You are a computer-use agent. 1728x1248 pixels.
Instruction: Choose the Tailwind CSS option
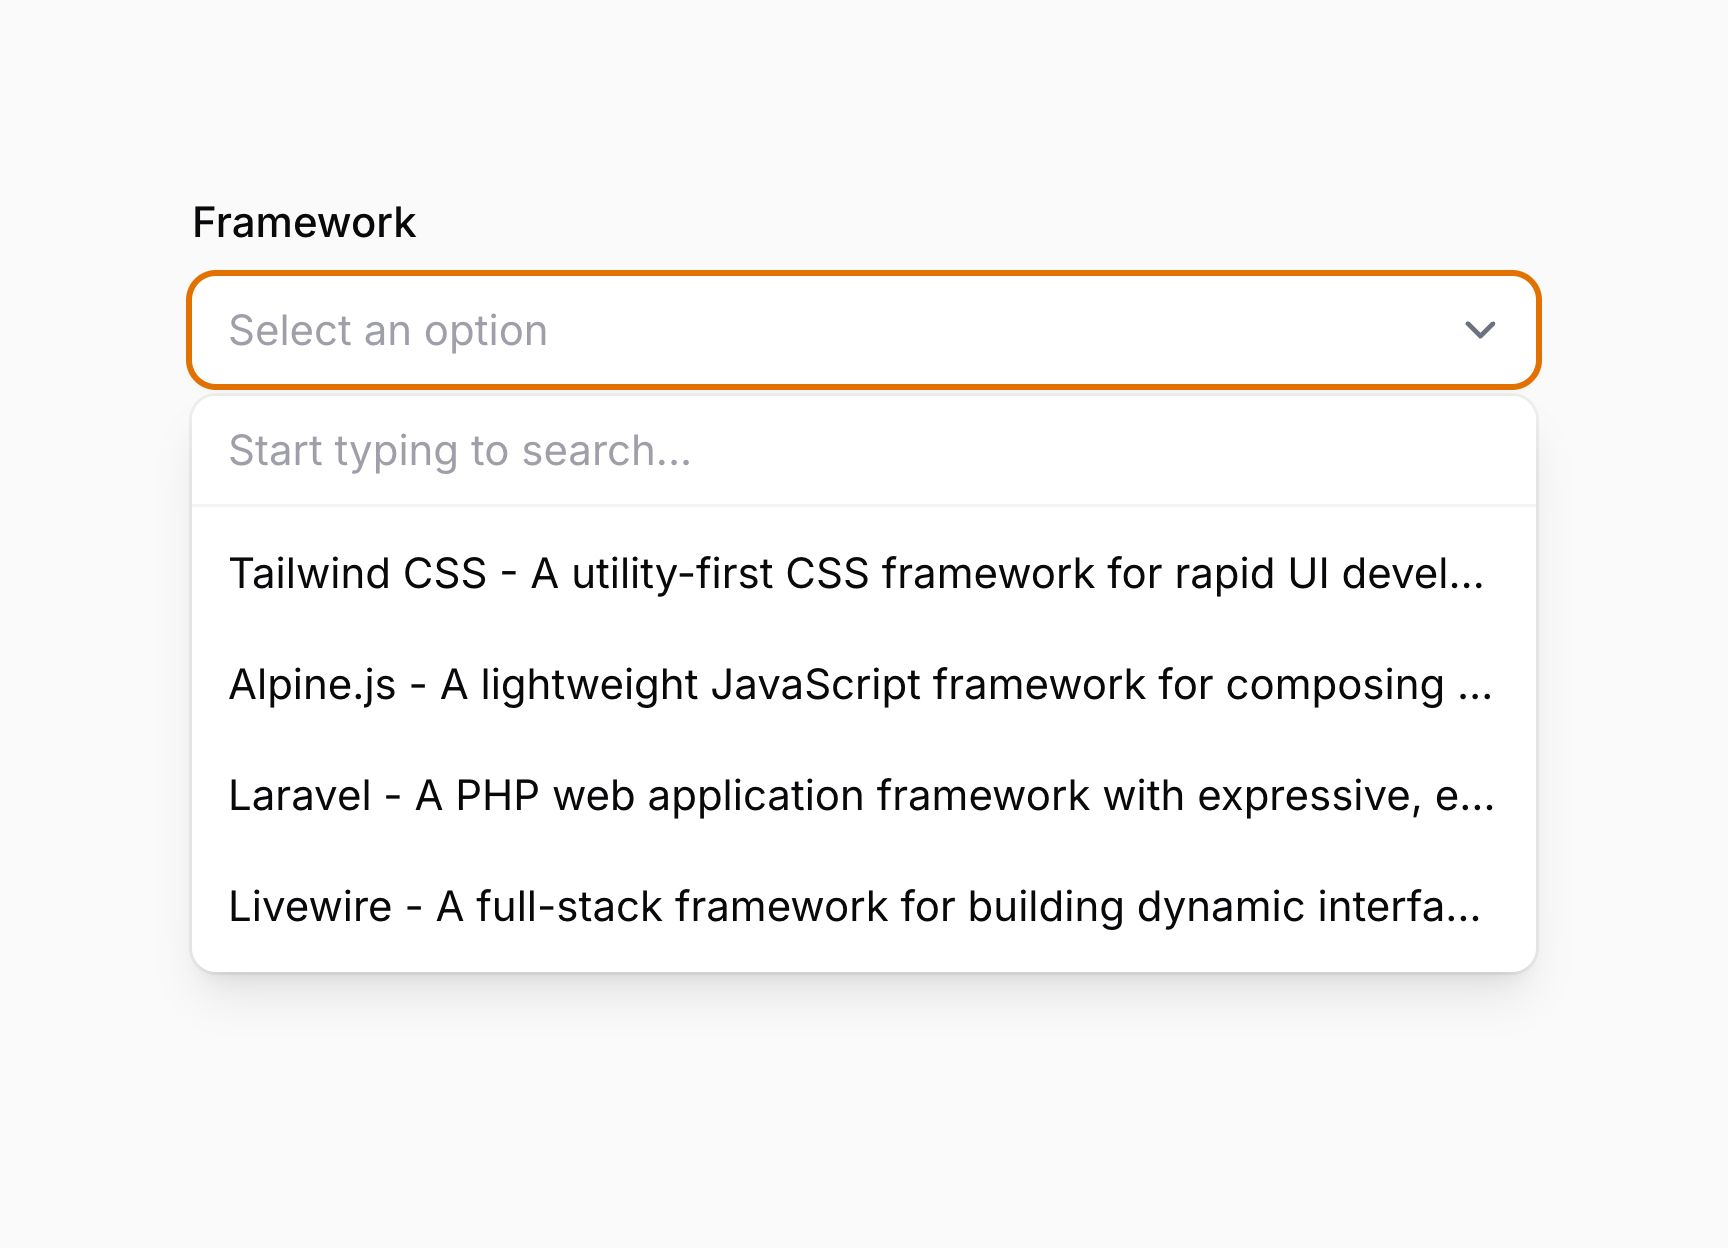pos(864,574)
